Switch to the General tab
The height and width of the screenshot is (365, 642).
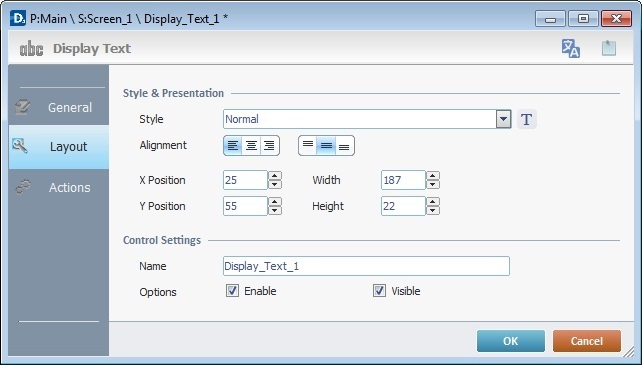[59, 107]
